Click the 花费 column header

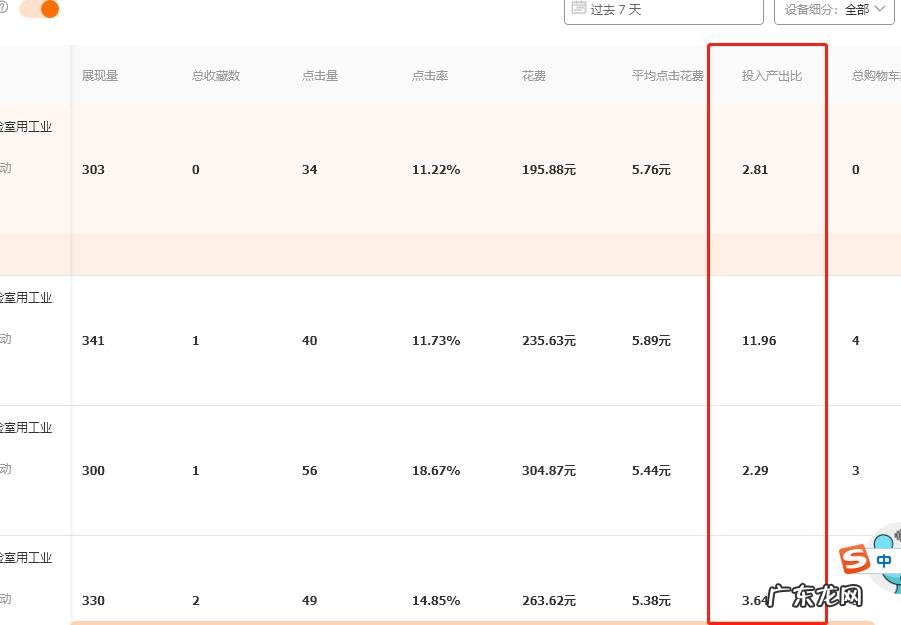click(x=534, y=76)
